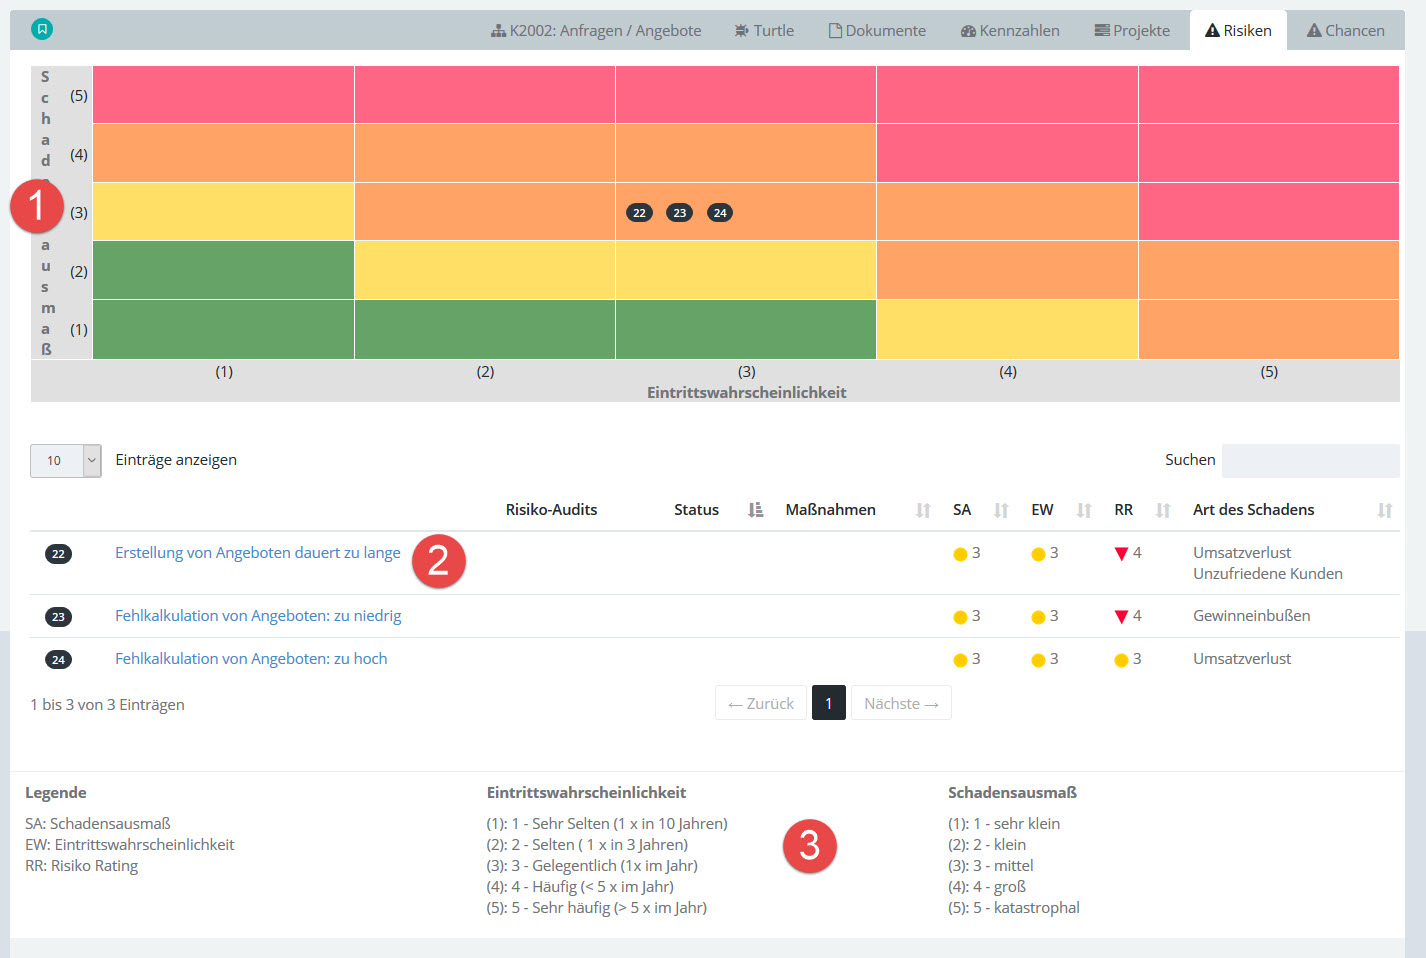Click the number 22 badge in table row
Image resolution: width=1426 pixels, height=958 pixels.
coord(58,554)
